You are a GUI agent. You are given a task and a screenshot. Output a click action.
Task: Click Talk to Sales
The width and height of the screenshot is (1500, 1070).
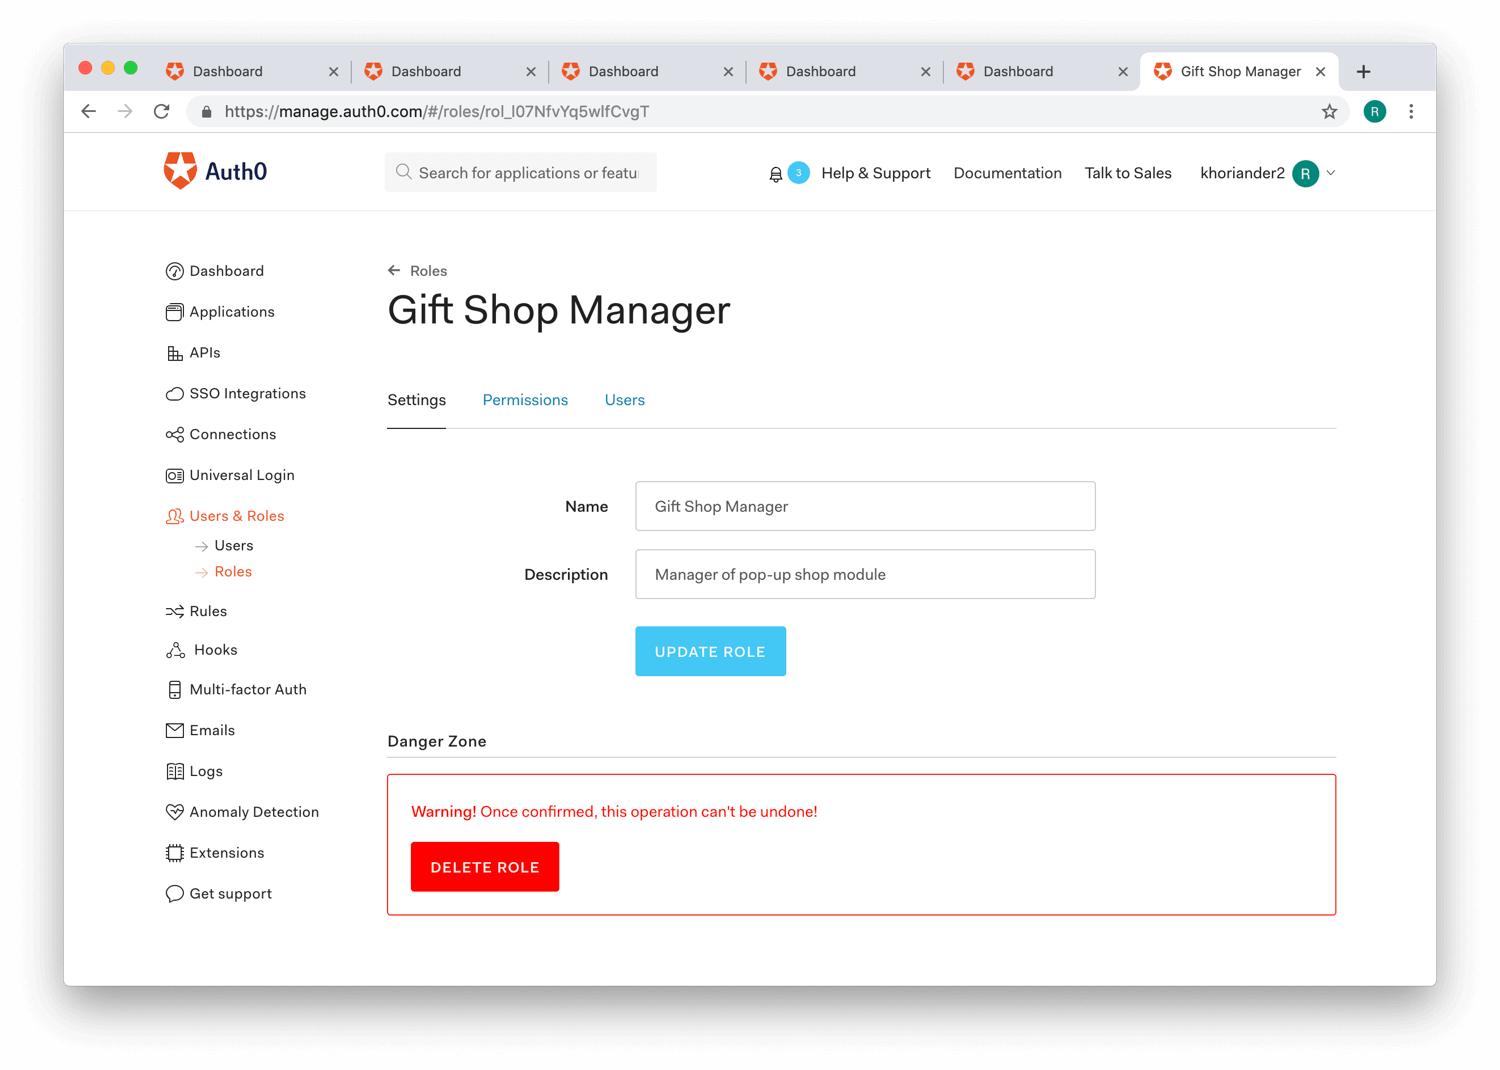click(1128, 173)
